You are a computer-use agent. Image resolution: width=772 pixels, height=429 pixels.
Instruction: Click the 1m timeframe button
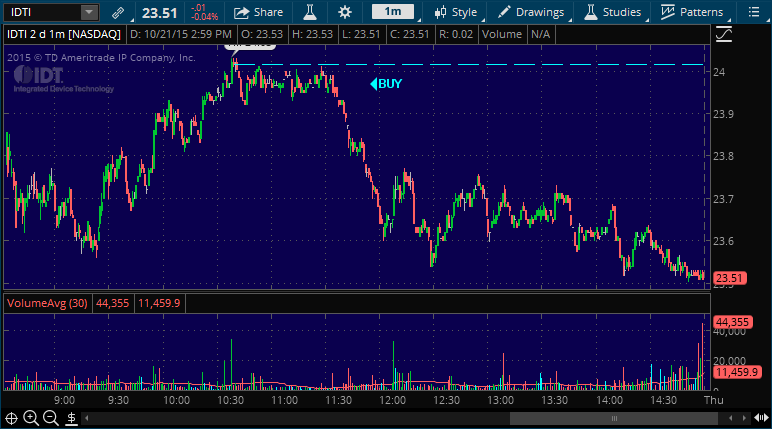[393, 12]
